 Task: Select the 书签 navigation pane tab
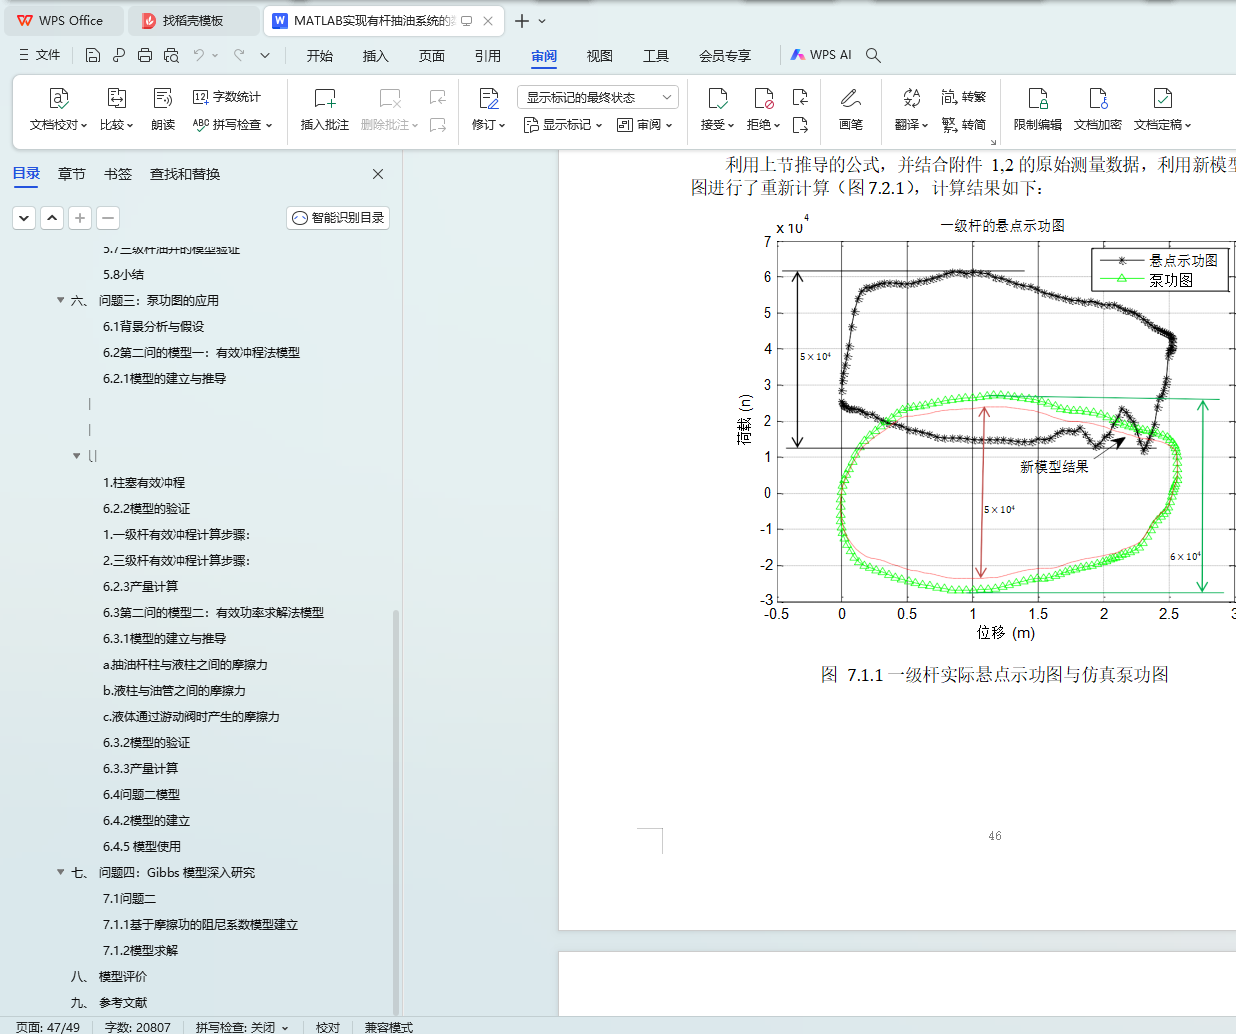[118, 174]
